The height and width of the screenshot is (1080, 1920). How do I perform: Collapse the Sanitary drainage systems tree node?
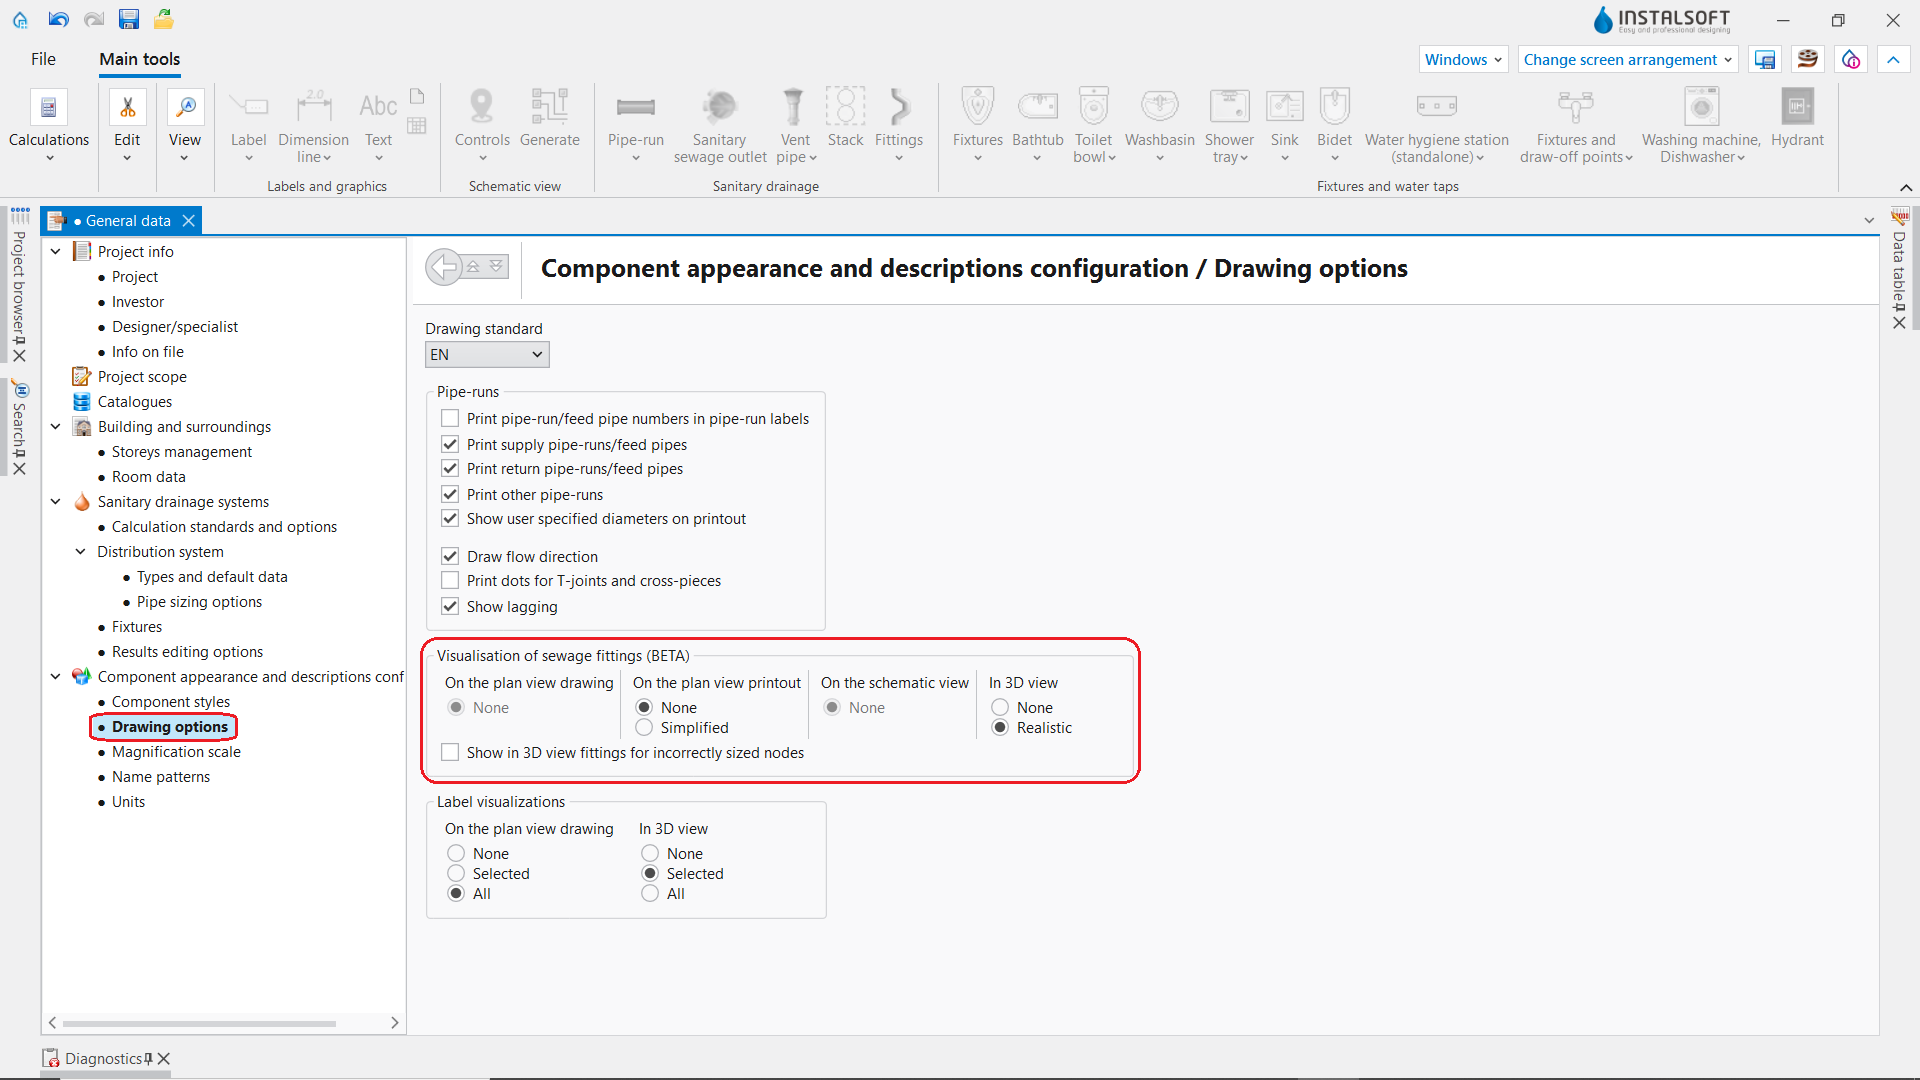(x=56, y=502)
